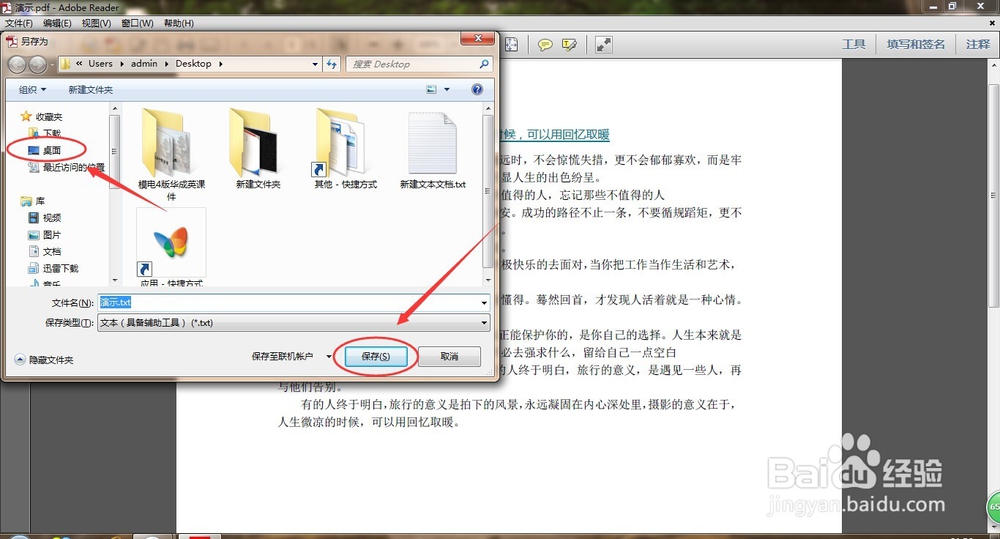The width and height of the screenshot is (1000, 539).
Task: Click the full-screen read mode icon in Reader
Action: 603,45
